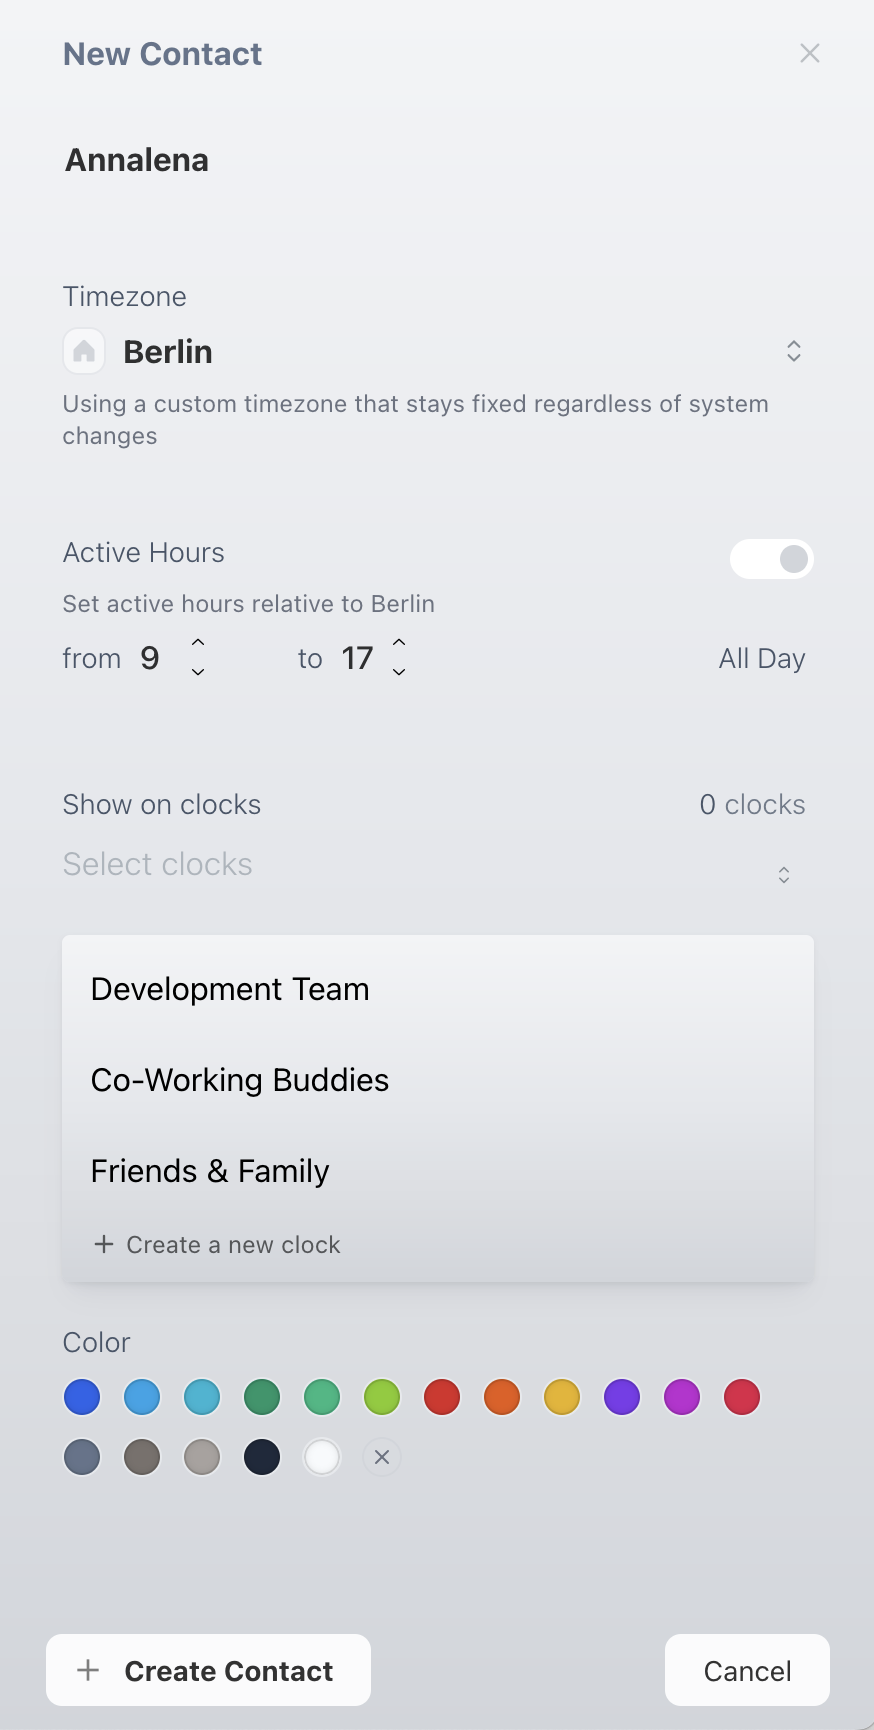Open the Select clocks dropdown
Viewport: 874px width, 1730px height.
[x=438, y=865]
